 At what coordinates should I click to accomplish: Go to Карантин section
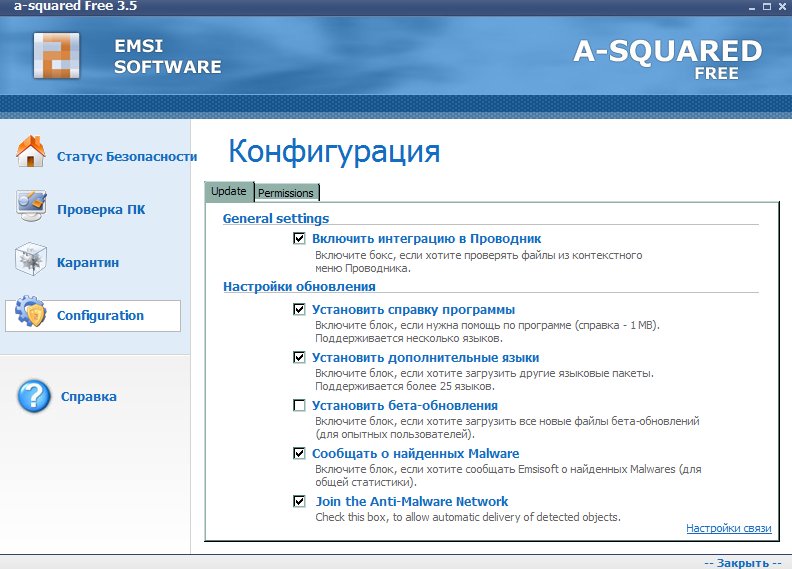coord(88,263)
